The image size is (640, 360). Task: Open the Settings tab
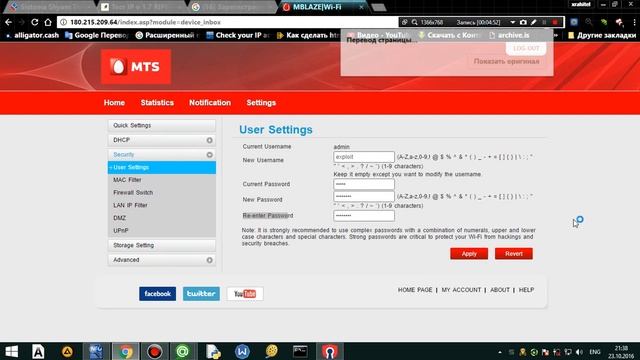[x=261, y=103]
